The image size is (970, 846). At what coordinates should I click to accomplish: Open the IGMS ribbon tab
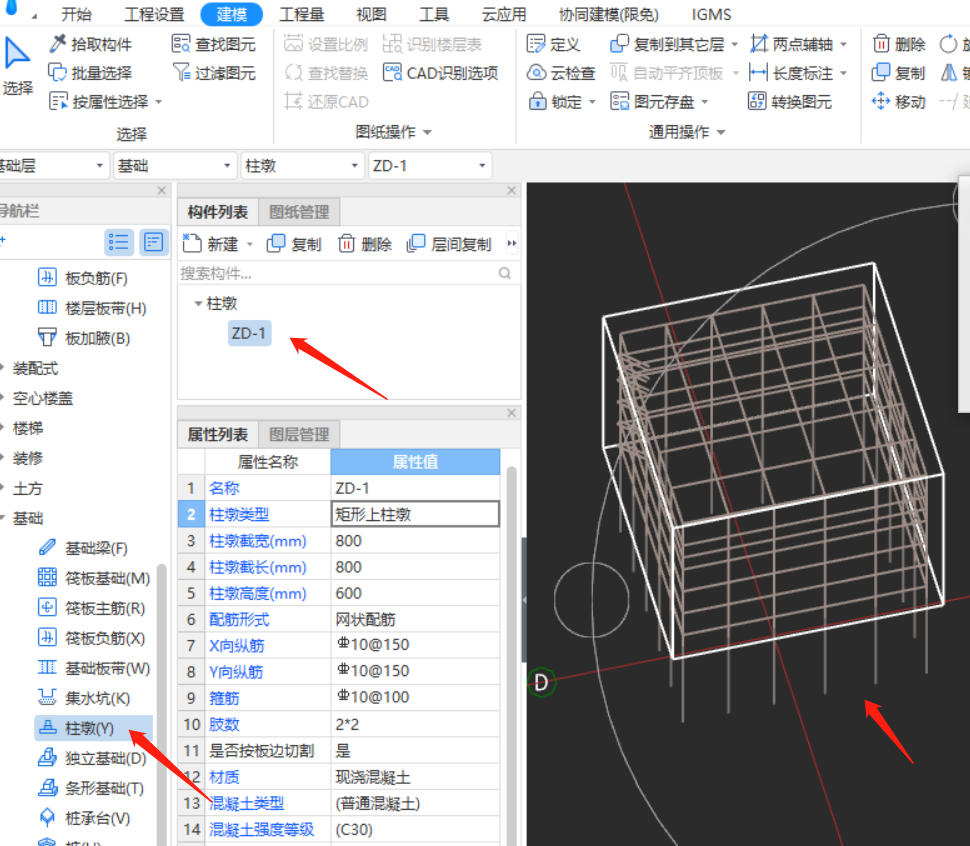click(x=711, y=14)
